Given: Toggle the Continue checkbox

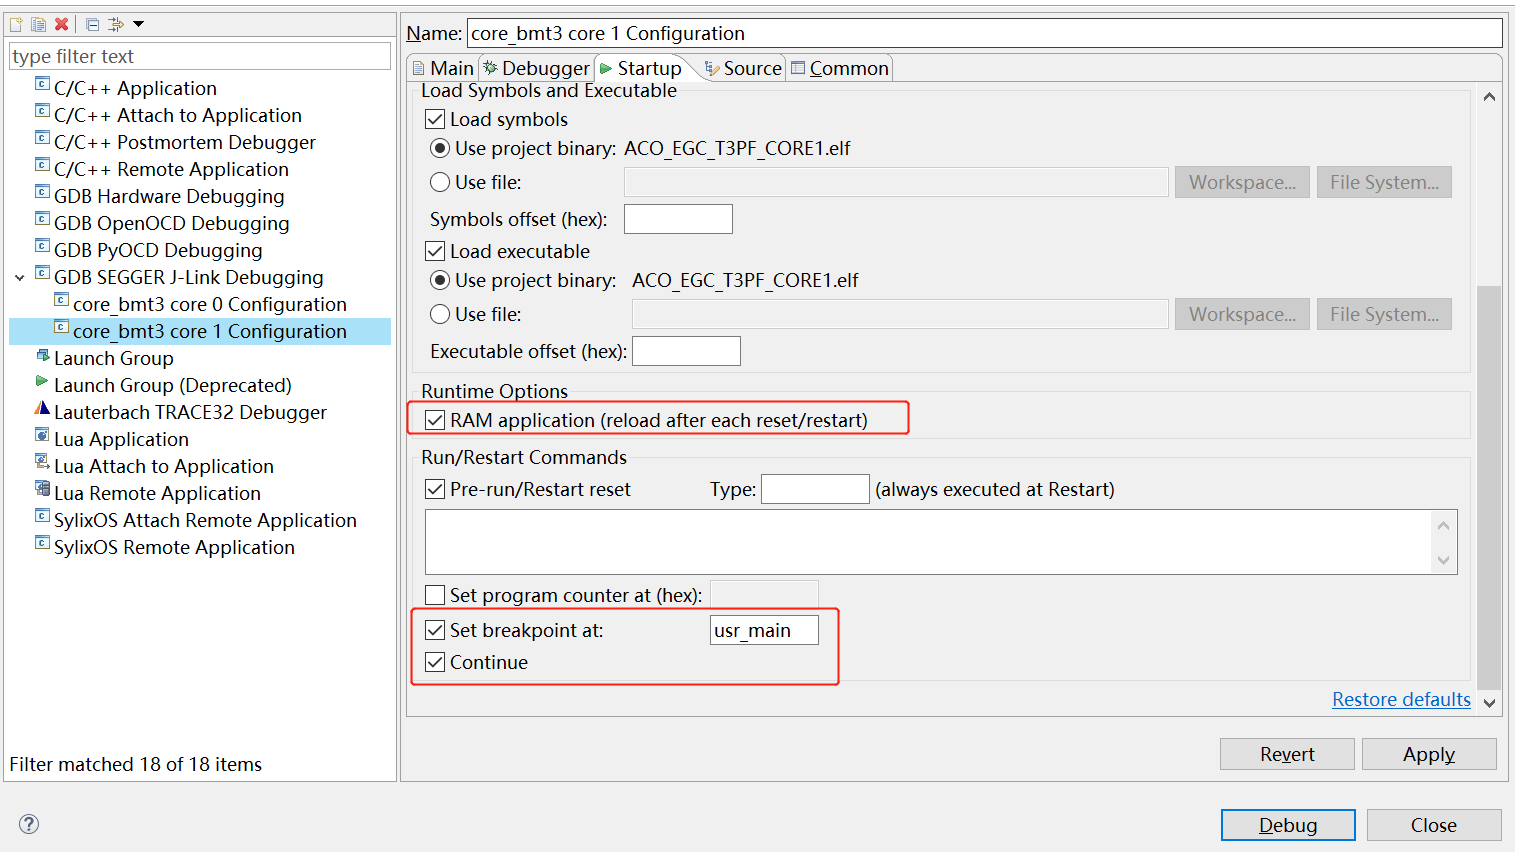Looking at the screenshot, I should (435, 662).
